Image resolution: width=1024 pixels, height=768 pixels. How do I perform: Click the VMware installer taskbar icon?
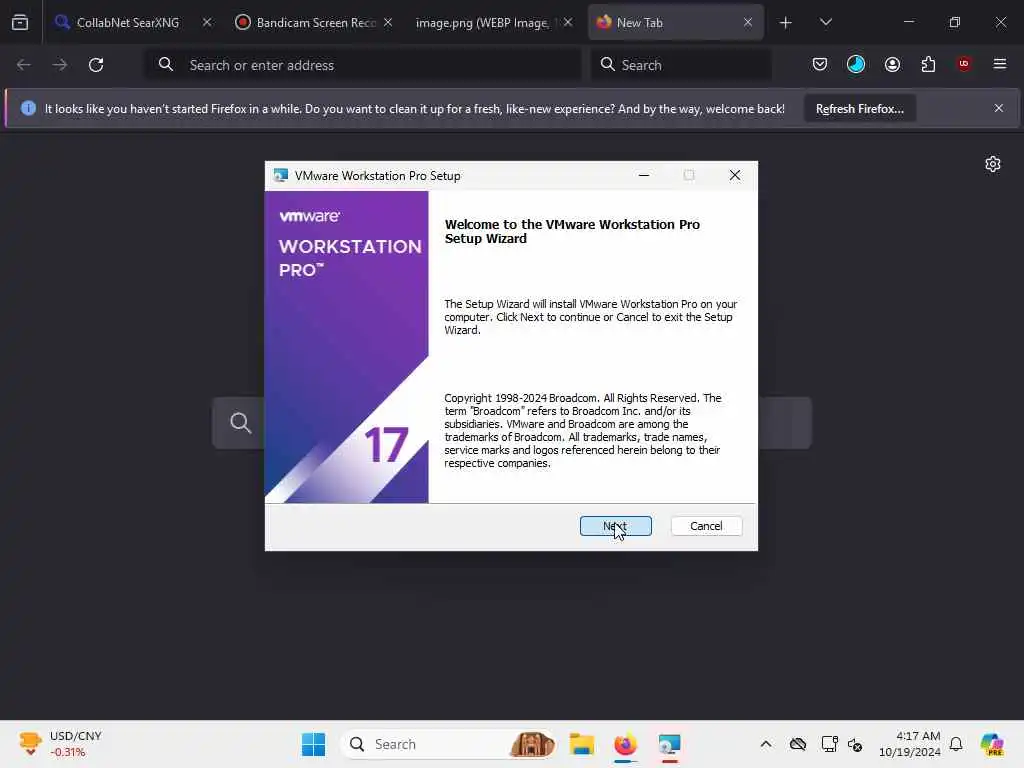pyautogui.click(x=669, y=744)
